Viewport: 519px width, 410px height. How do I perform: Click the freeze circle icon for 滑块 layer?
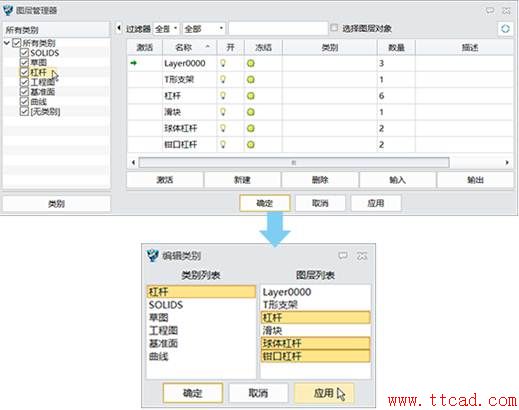tap(251, 112)
